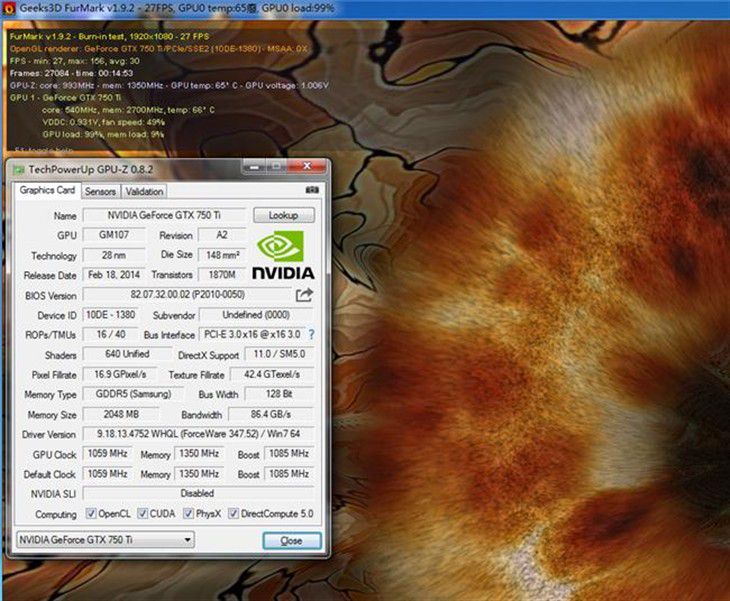Click the FurMark FPS min/max/avg line
The width and height of the screenshot is (730, 601).
[74, 61]
